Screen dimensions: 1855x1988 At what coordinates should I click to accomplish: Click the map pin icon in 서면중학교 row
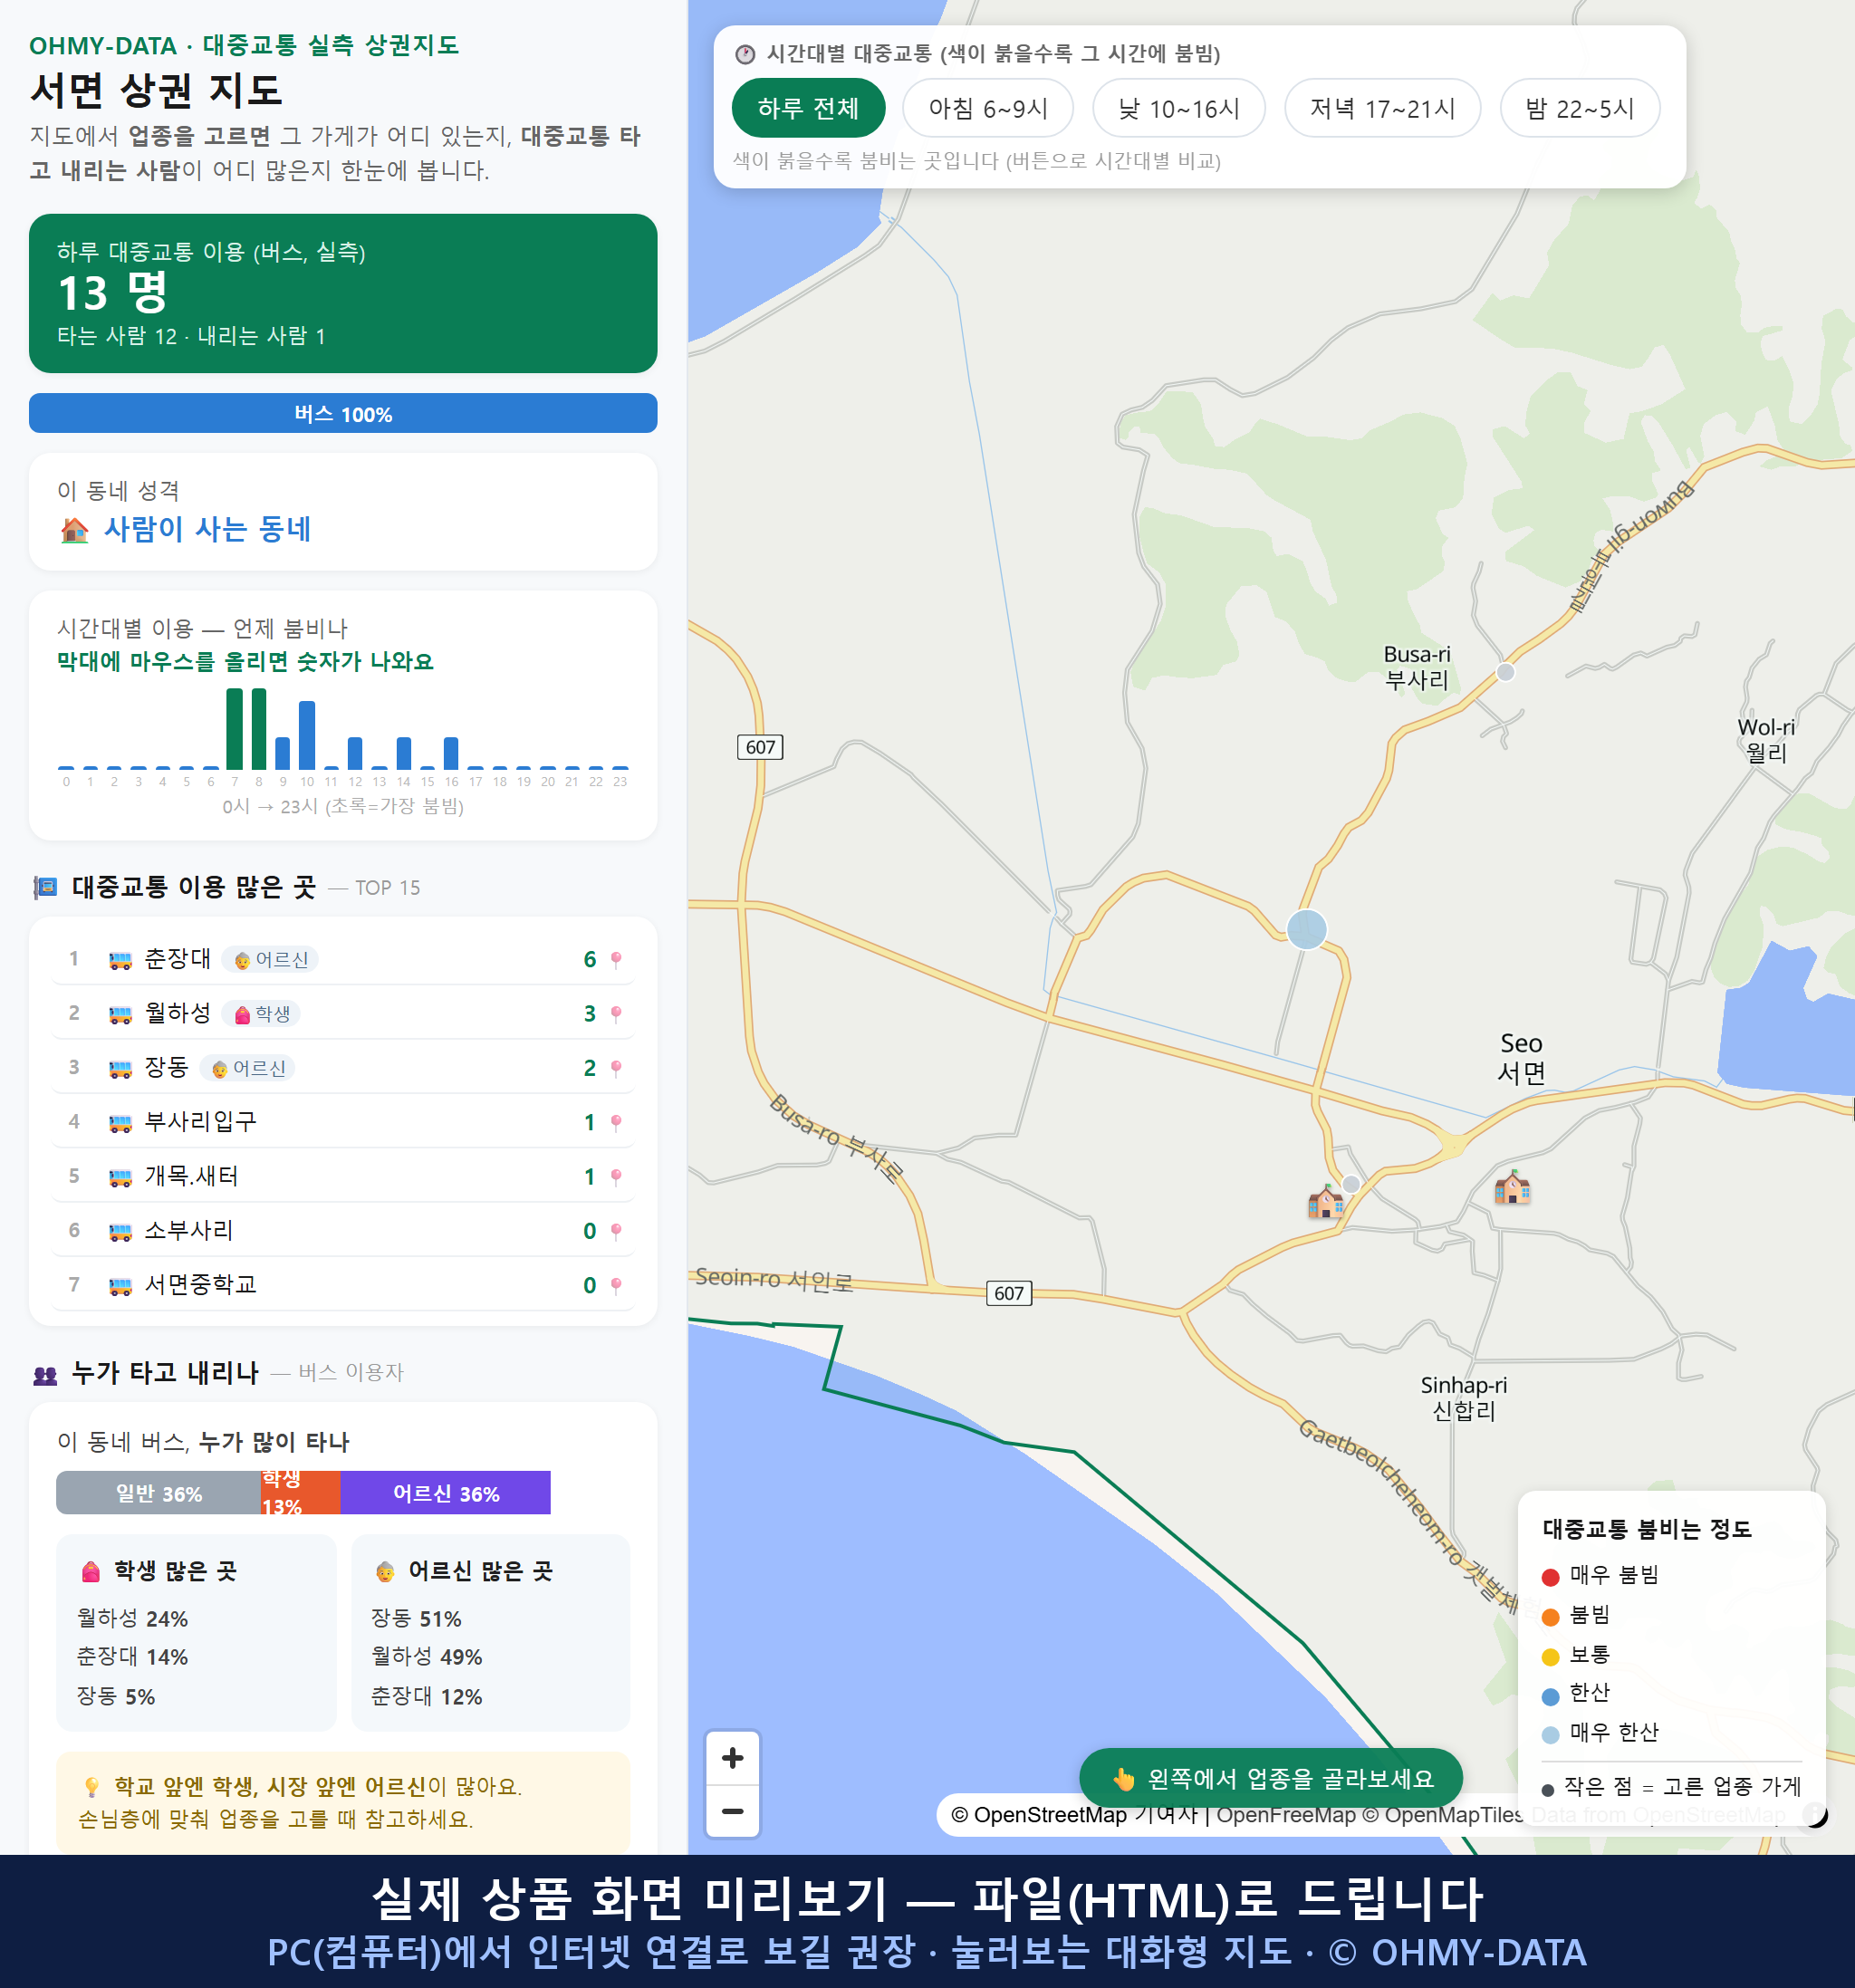616,1285
